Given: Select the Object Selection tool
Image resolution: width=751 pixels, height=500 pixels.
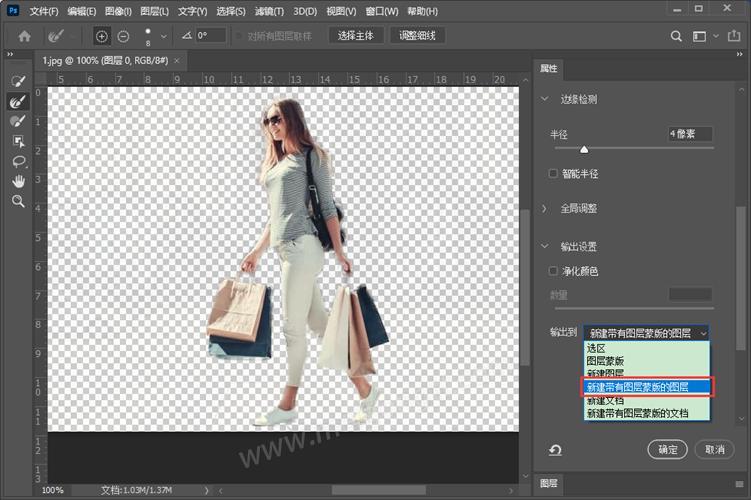Looking at the screenshot, I should [18, 141].
